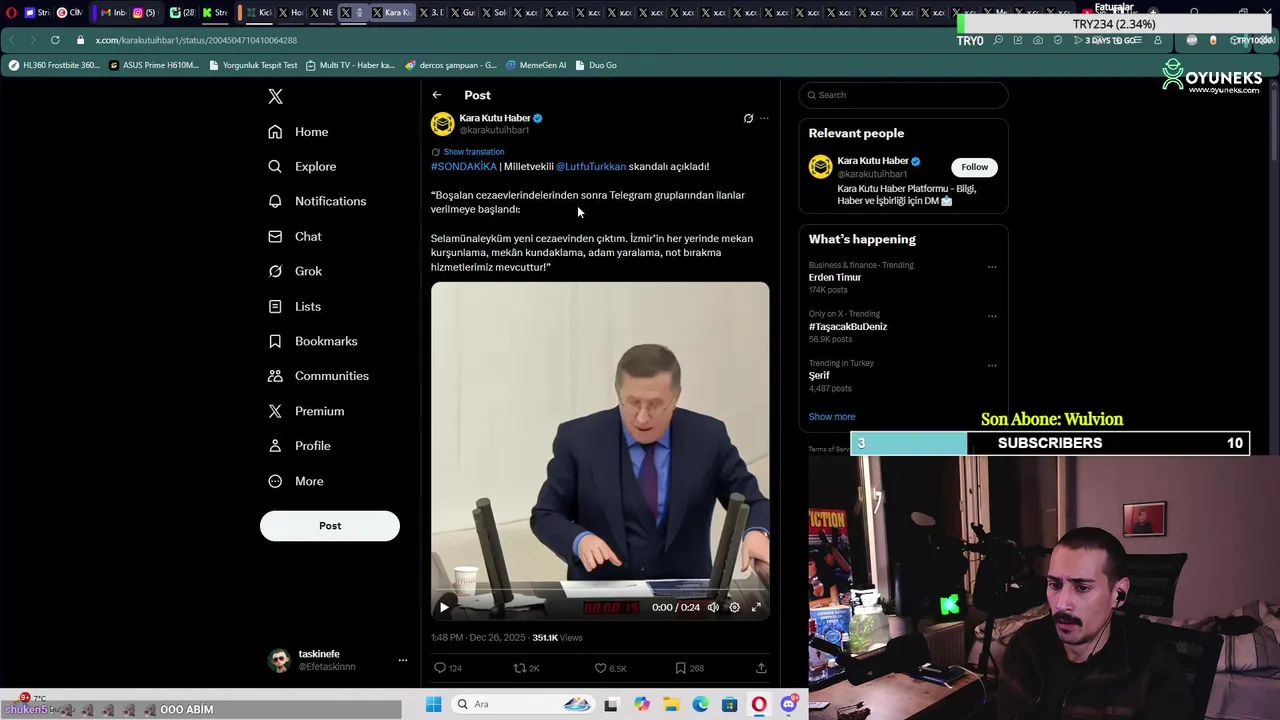Open Task View on the taskbar

coord(611,704)
